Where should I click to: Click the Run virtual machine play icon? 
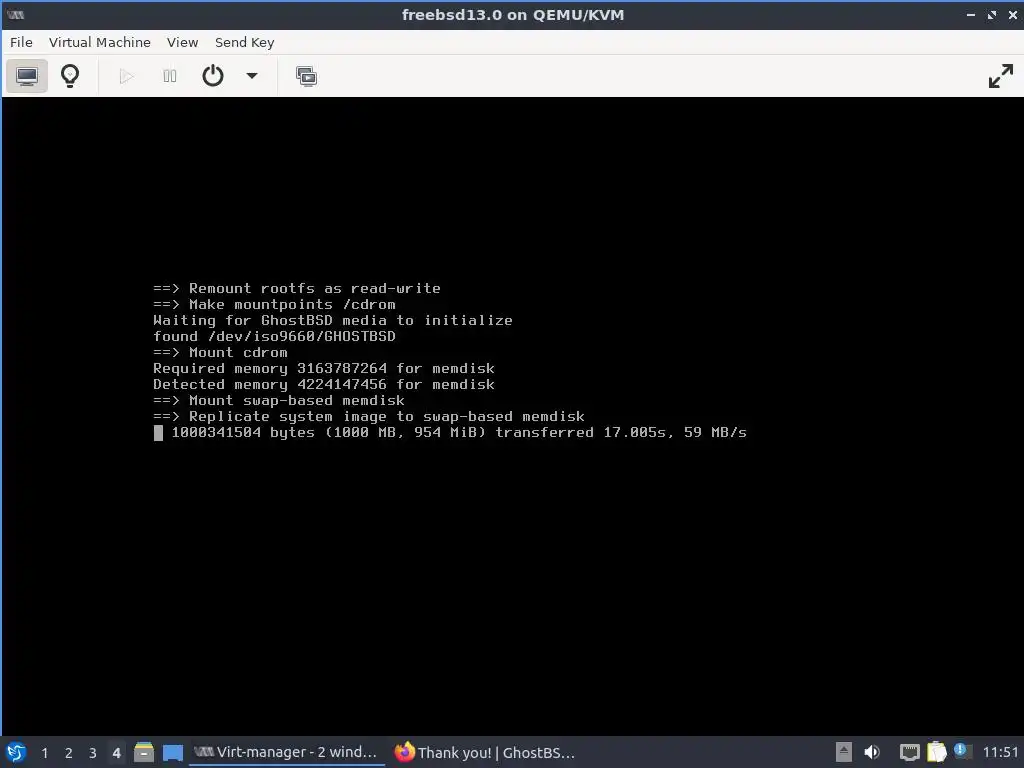pos(127,76)
